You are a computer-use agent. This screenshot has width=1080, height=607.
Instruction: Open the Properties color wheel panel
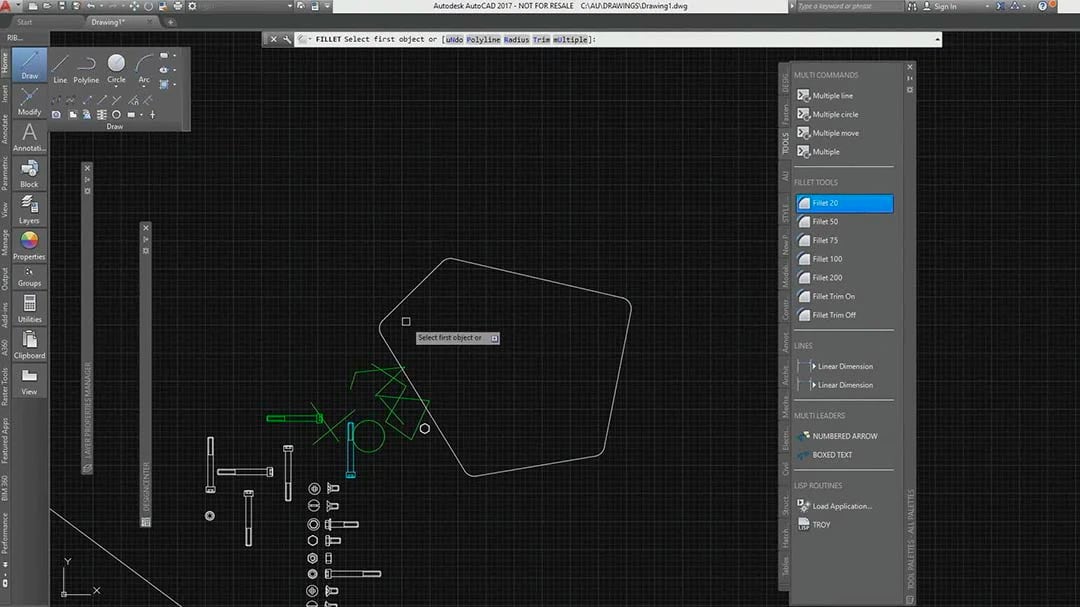[30, 242]
